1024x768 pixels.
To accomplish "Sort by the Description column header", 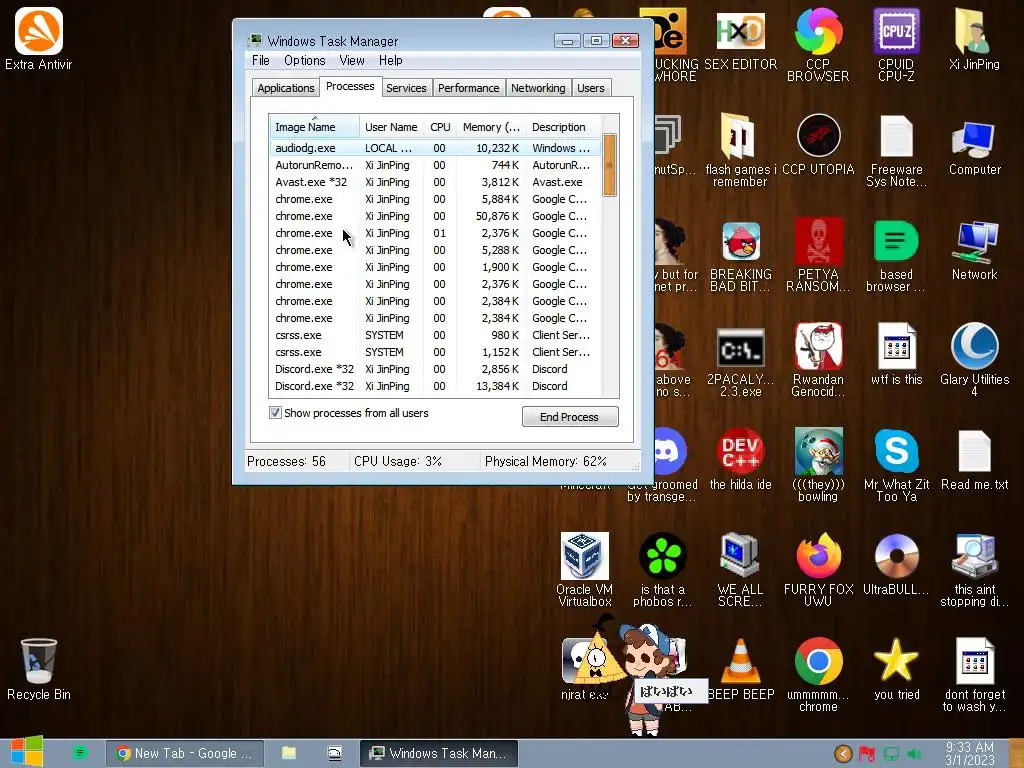I will click(563, 127).
